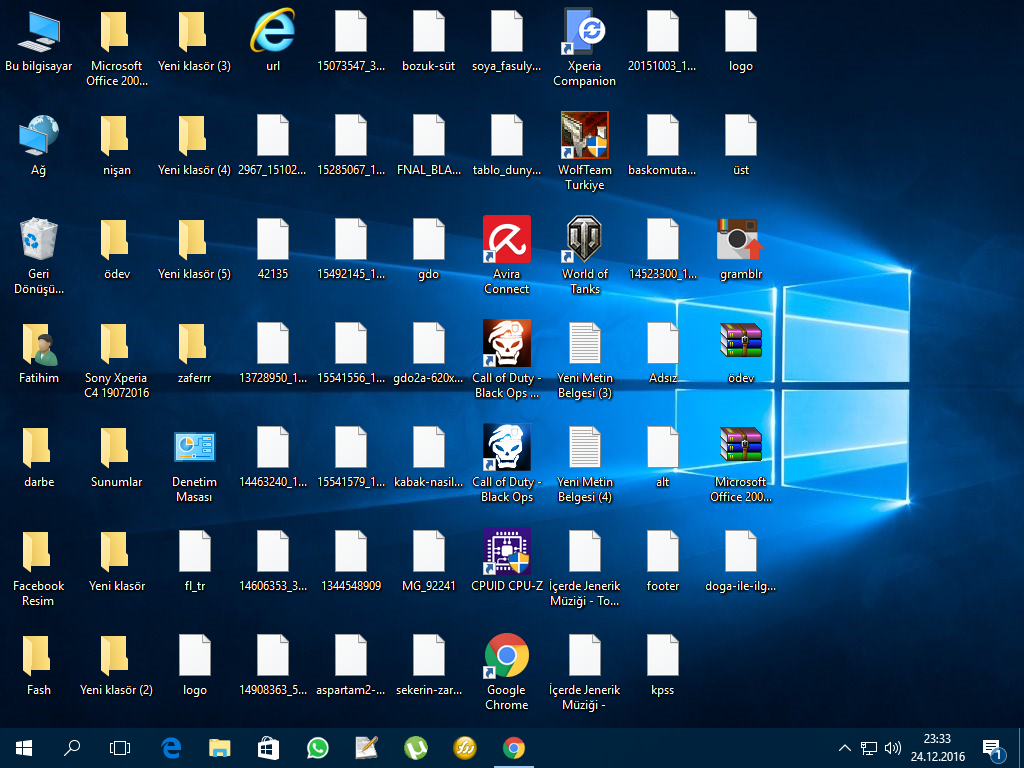Select the Denetim Masası control panel icon

194,448
